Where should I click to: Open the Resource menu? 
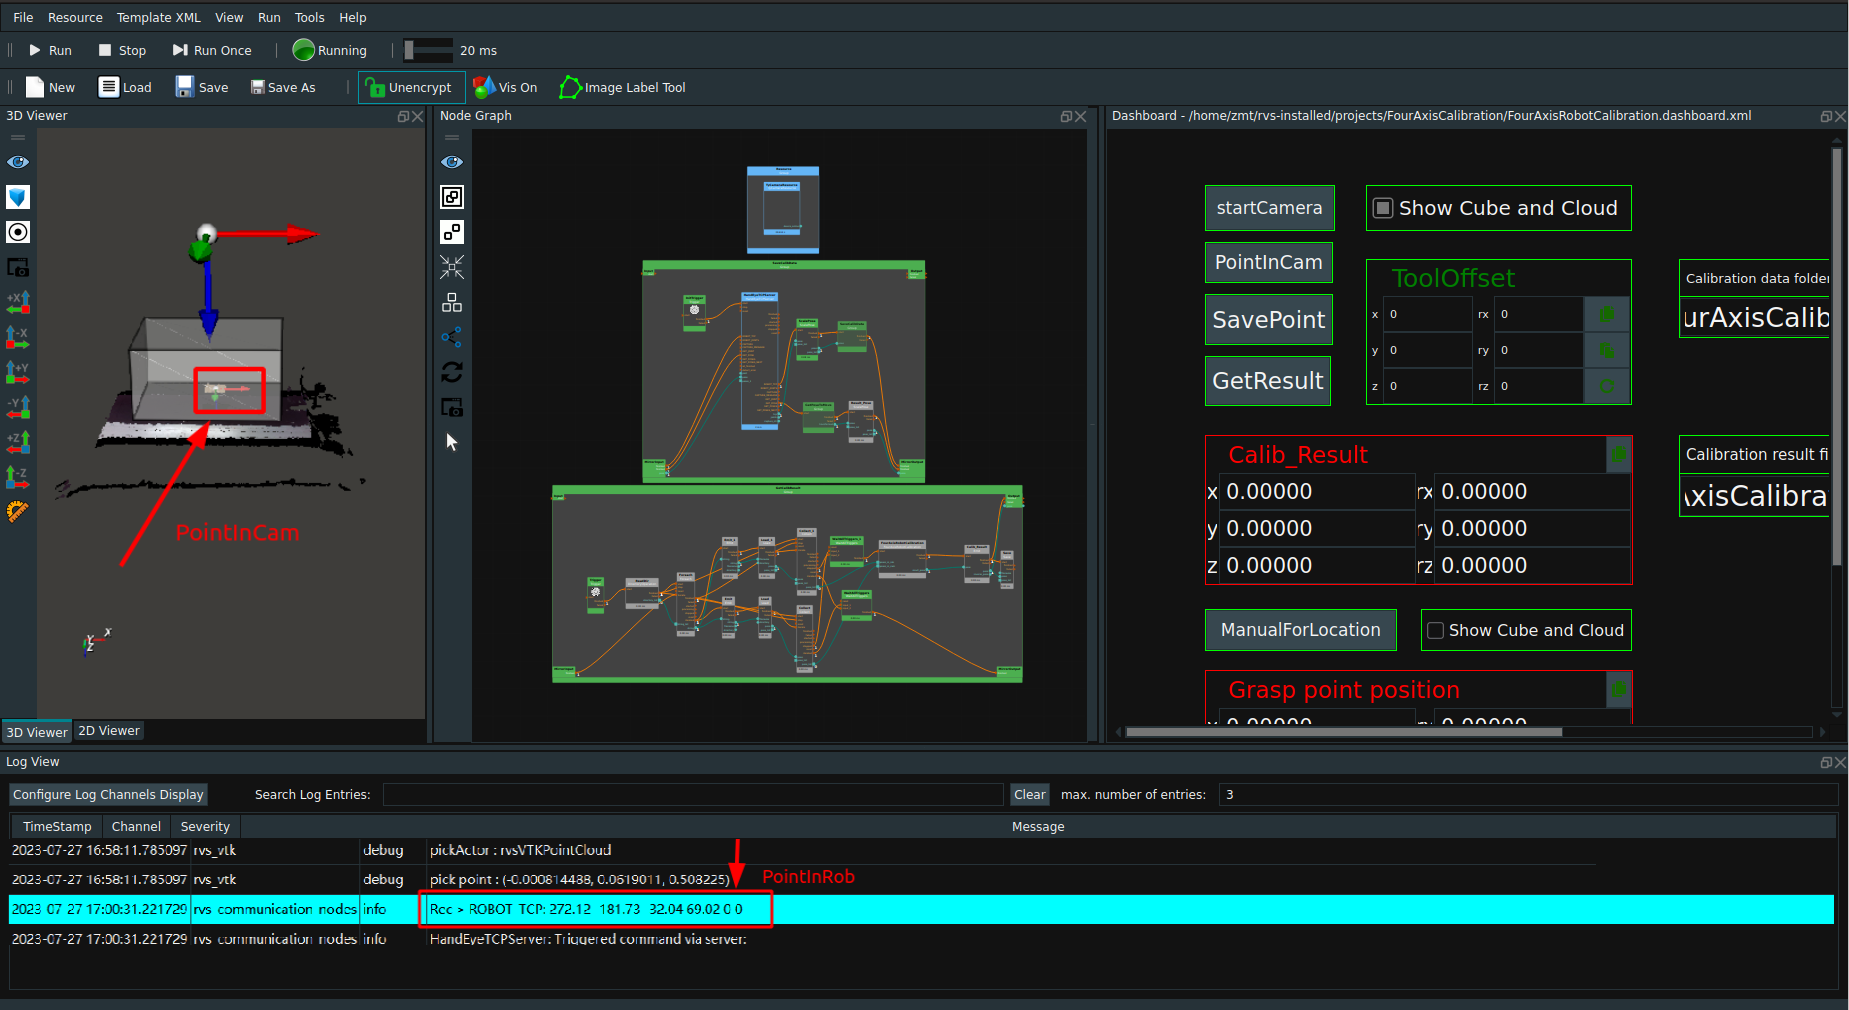[75, 17]
